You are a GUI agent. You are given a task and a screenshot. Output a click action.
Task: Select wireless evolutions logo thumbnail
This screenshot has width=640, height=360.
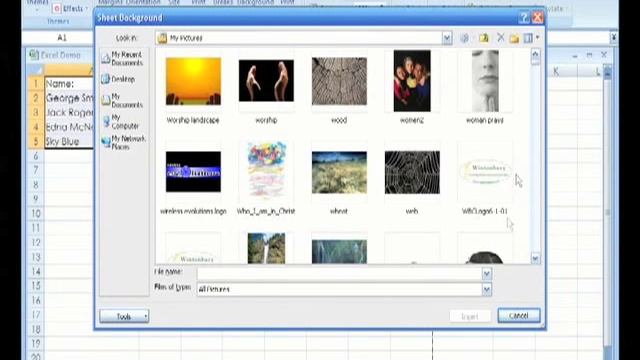tap(193, 172)
